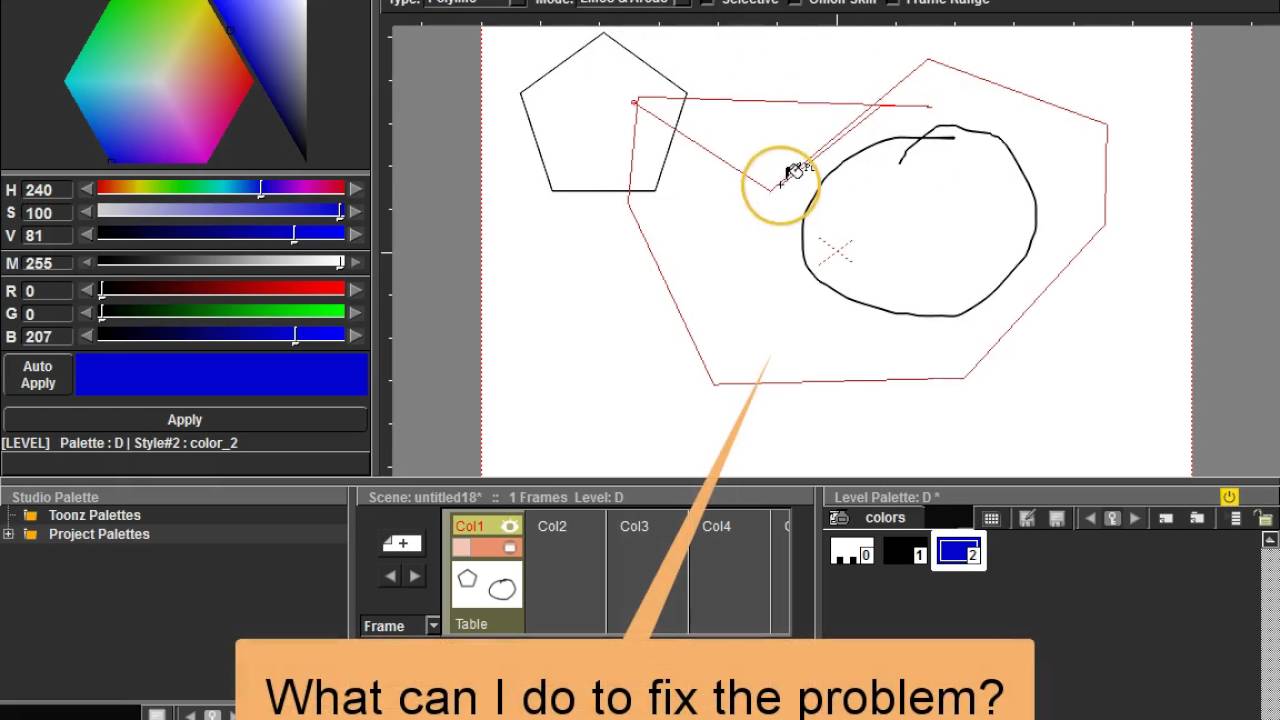Decrease Value with left arrow on V row
The width and height of the screenshot is (1280, 720).
(x=87, y=235)
